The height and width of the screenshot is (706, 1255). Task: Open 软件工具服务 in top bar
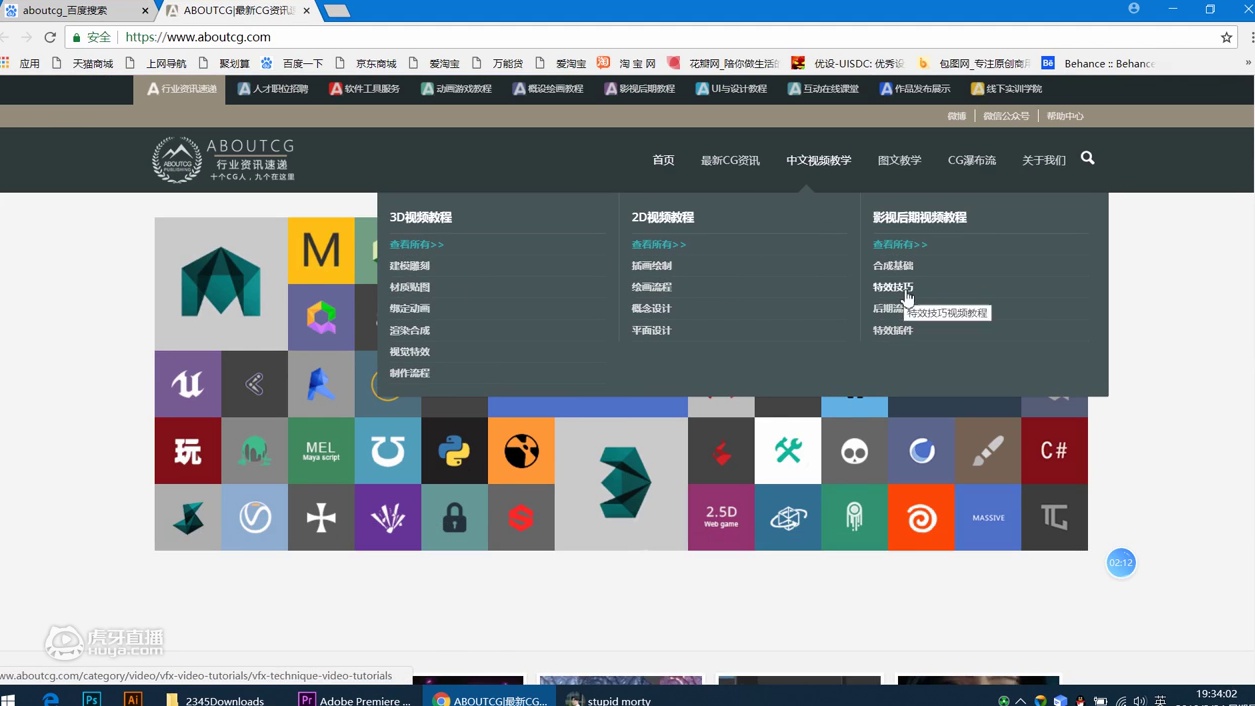point(364,89)
